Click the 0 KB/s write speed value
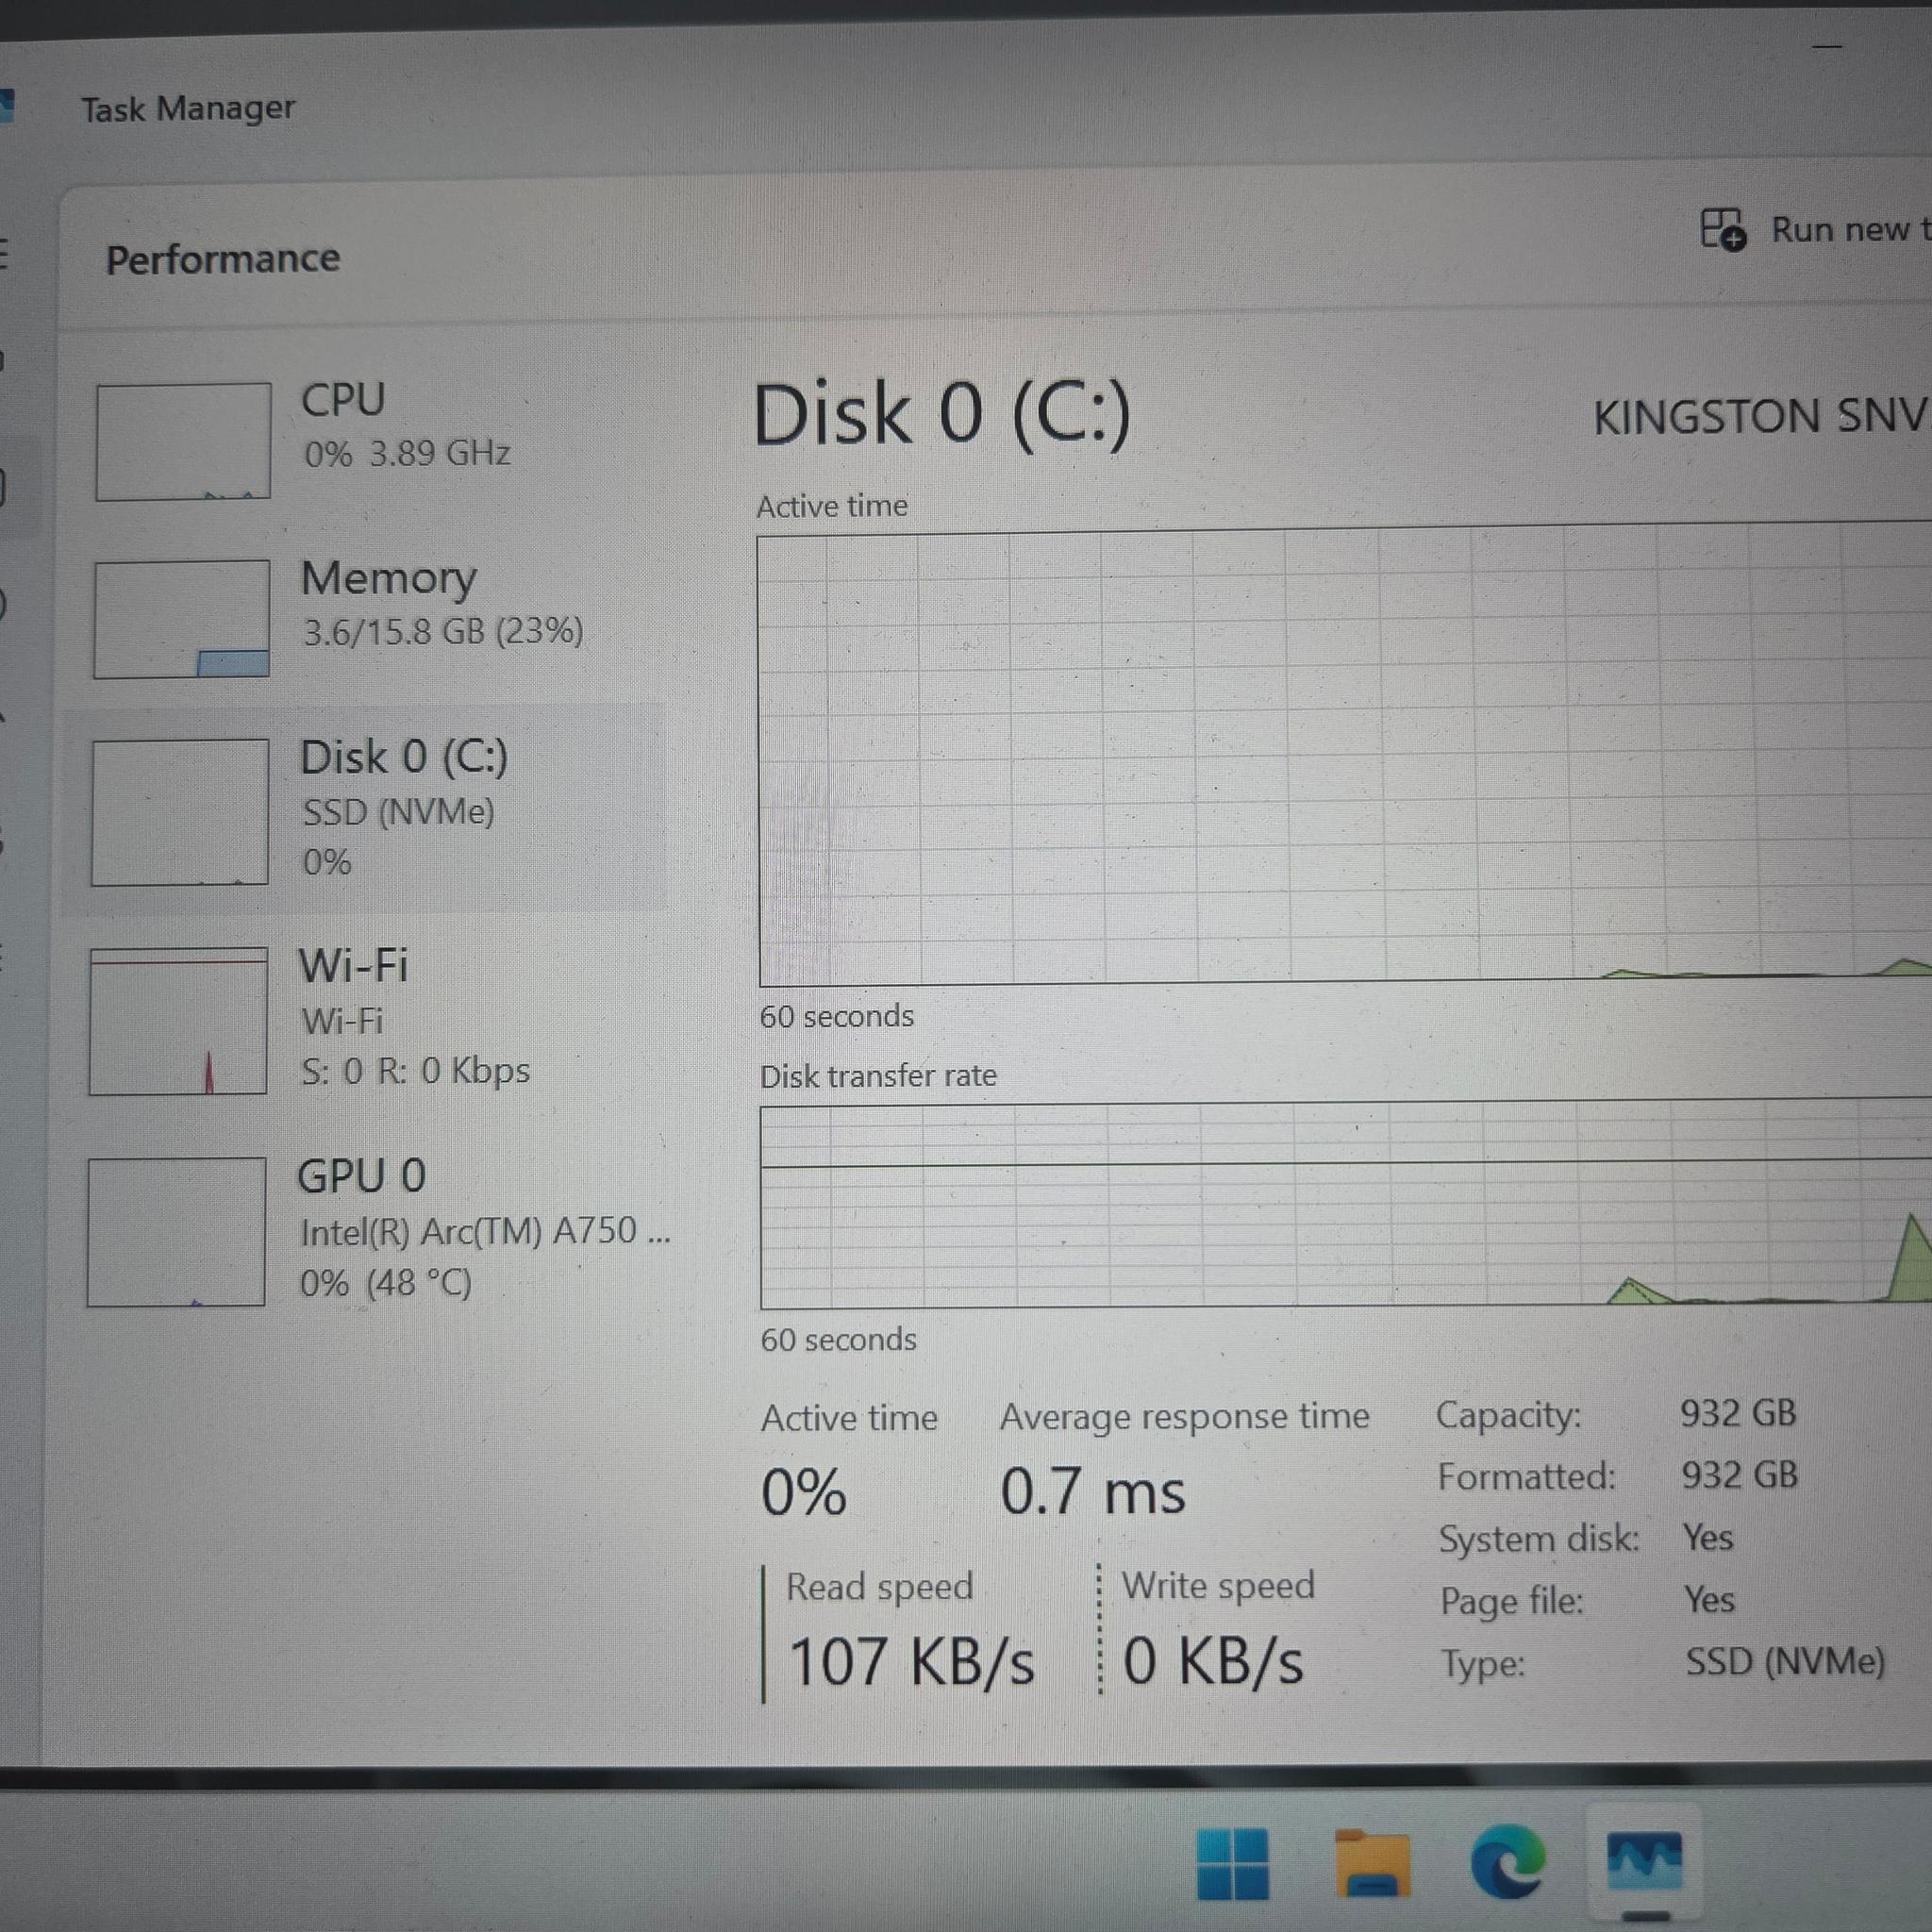1932x1932 pixels. [1213, 1661]
